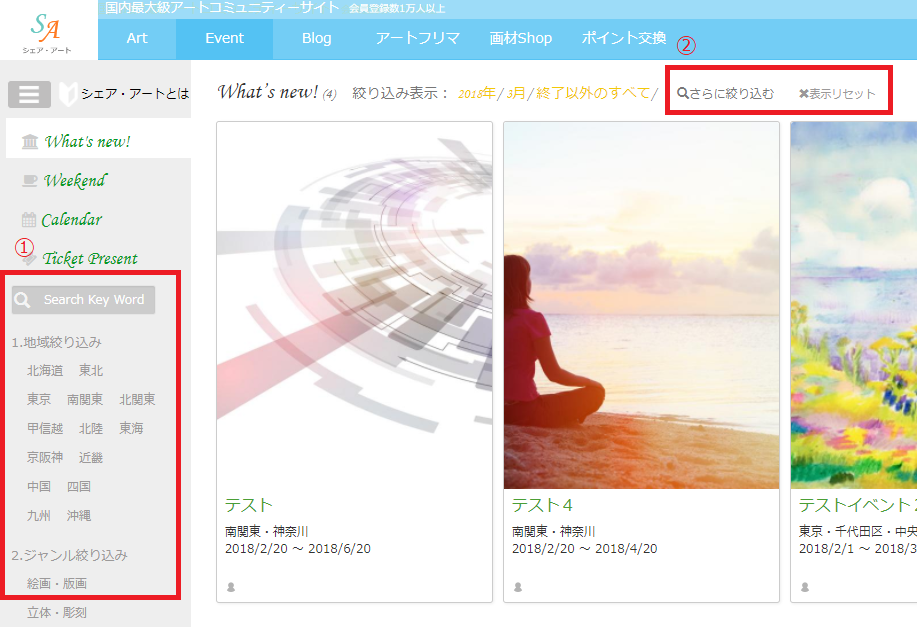This screenshot has width=917, height=627.
Task: Click the X icon of 表示リセット
Action: coord(804,94)
